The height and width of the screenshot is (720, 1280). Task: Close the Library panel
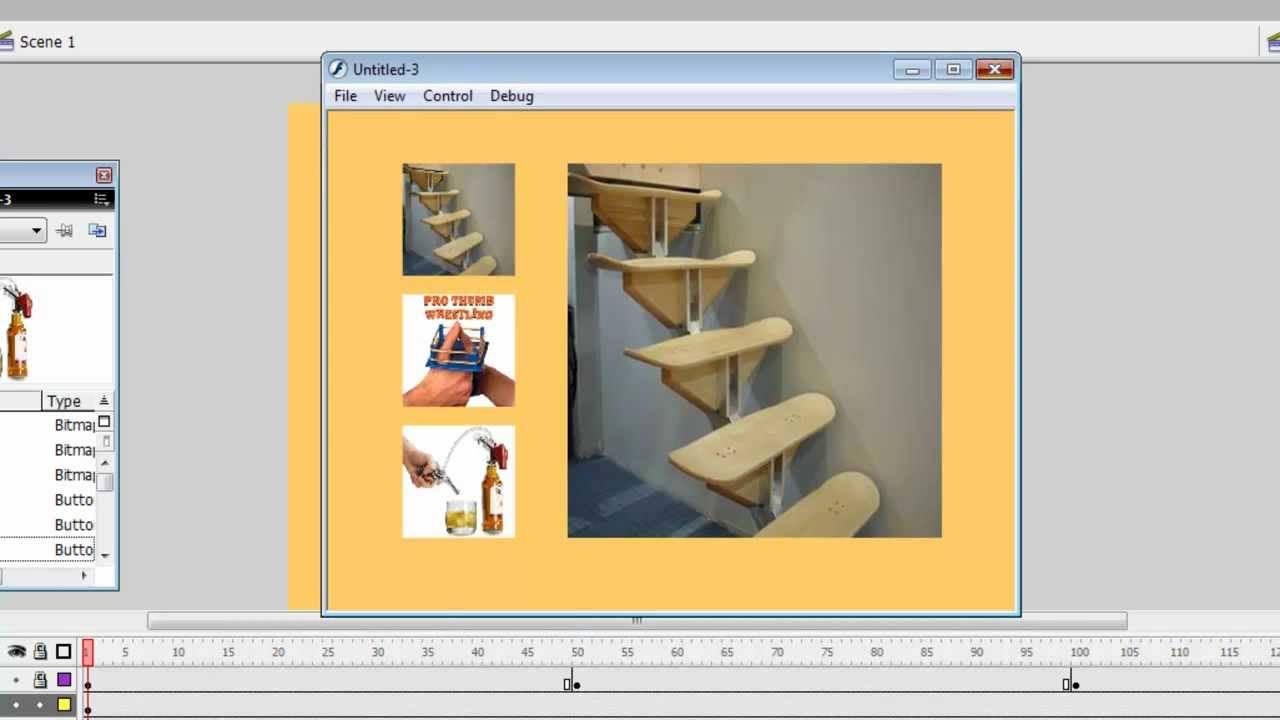click(103, 175)
